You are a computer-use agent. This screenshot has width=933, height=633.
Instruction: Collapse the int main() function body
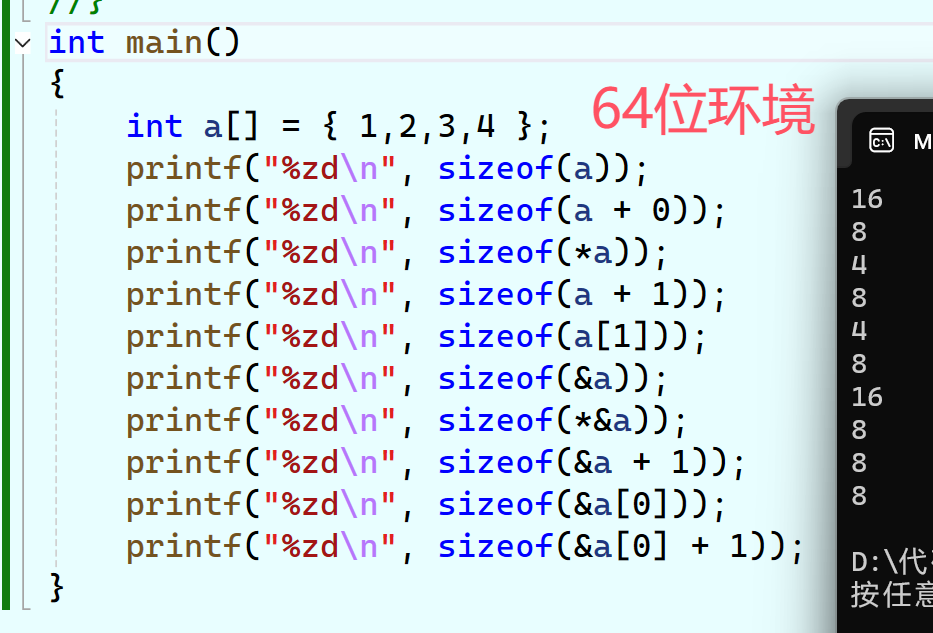pyautogui.click(x=21, y=42)
